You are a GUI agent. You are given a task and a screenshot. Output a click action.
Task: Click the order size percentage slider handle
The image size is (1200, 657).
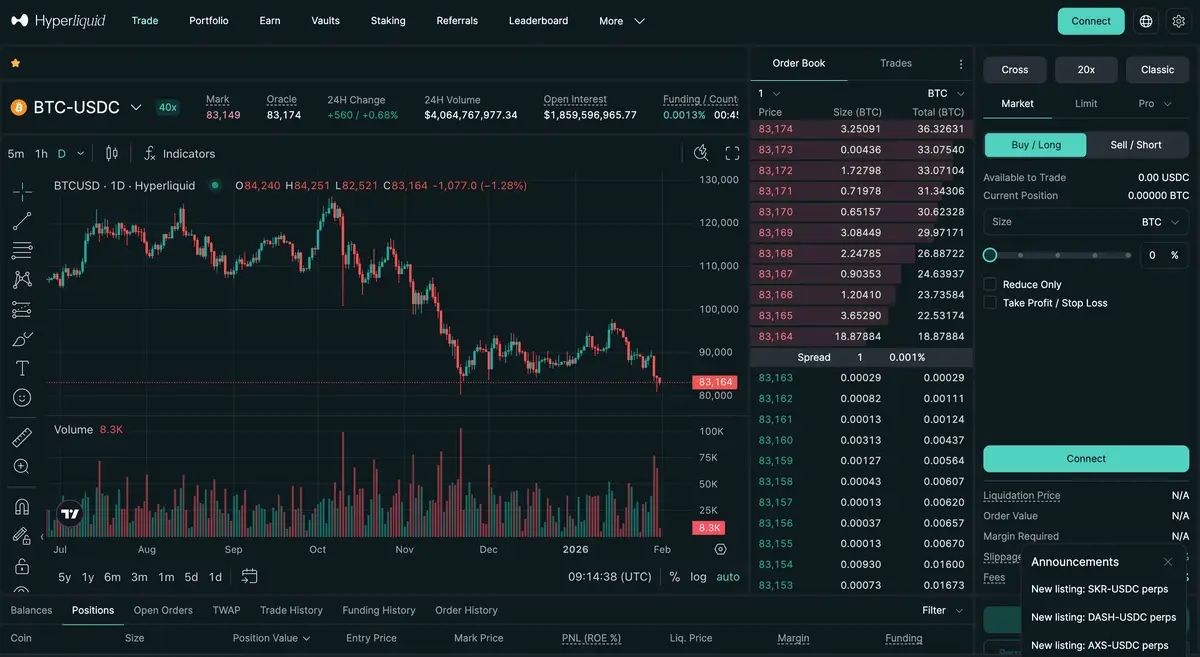click(990, 255)
